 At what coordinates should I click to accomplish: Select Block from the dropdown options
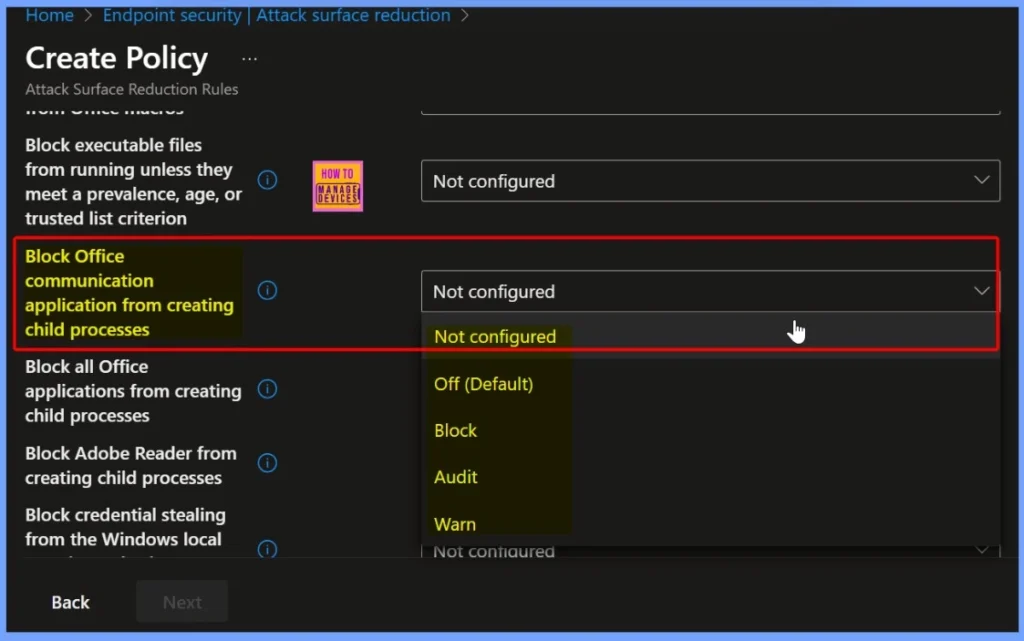coord(456,431)
